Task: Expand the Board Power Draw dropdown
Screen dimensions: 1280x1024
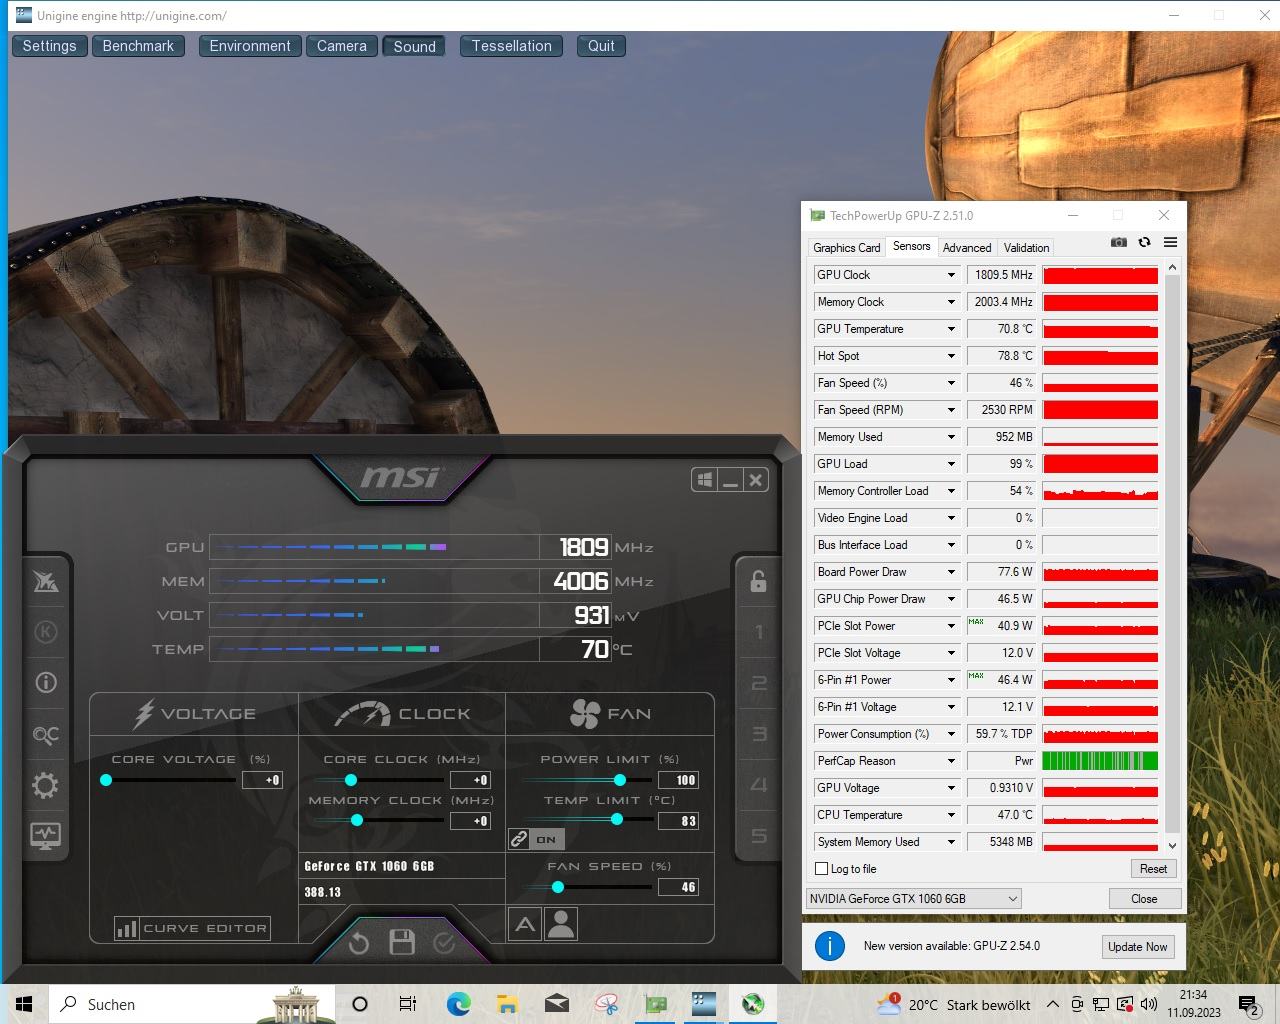Action: pos(951,572)
